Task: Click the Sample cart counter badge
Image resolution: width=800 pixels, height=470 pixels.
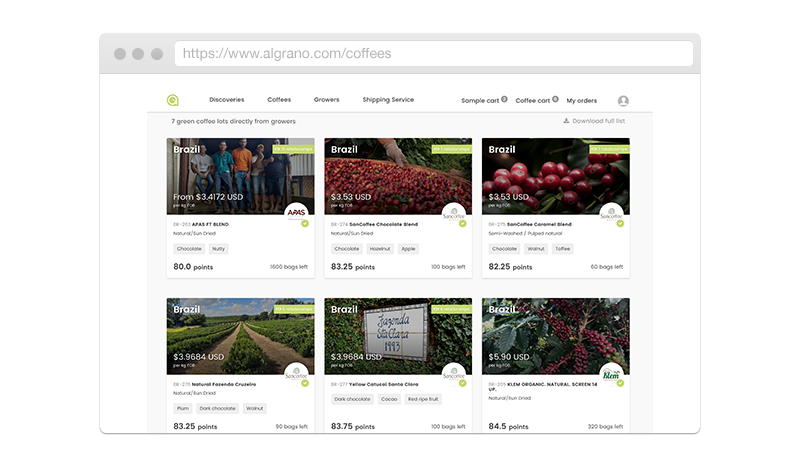Action: 504,99
